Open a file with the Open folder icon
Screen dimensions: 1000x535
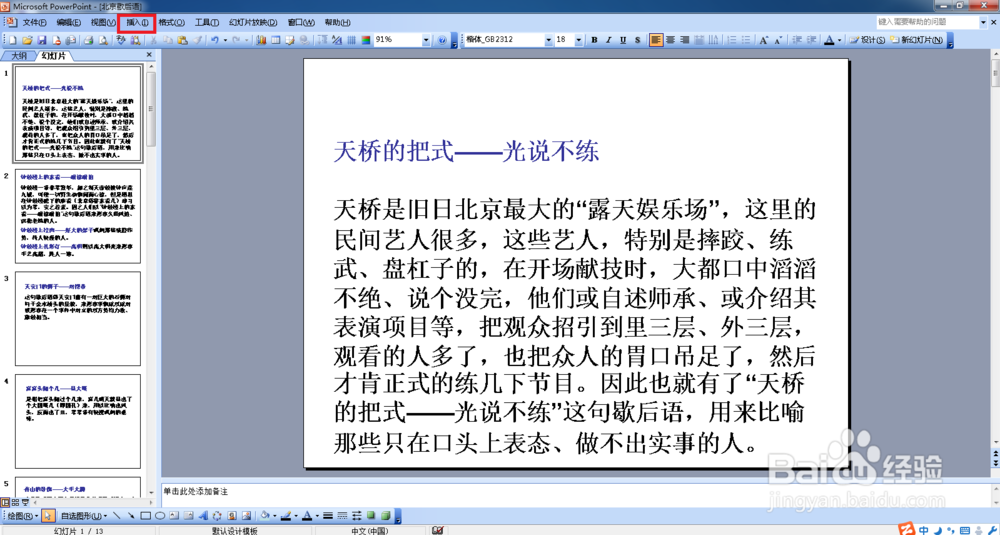27,40
